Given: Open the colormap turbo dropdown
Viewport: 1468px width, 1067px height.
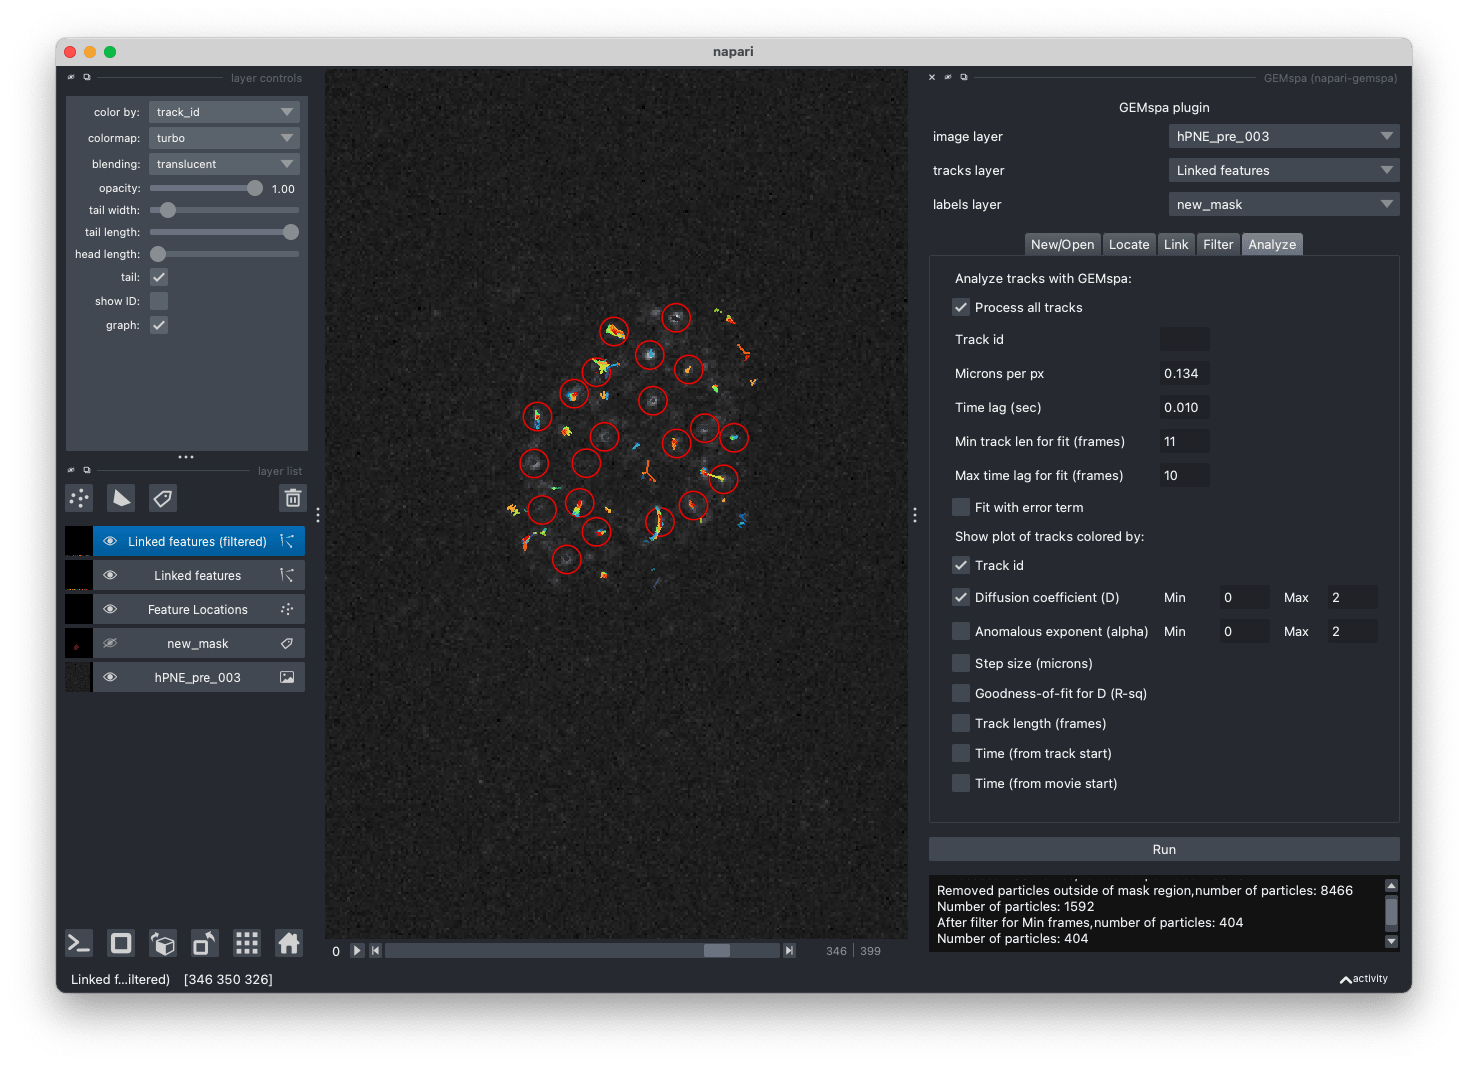Looking at the screenshot, I should click(224, 138).
